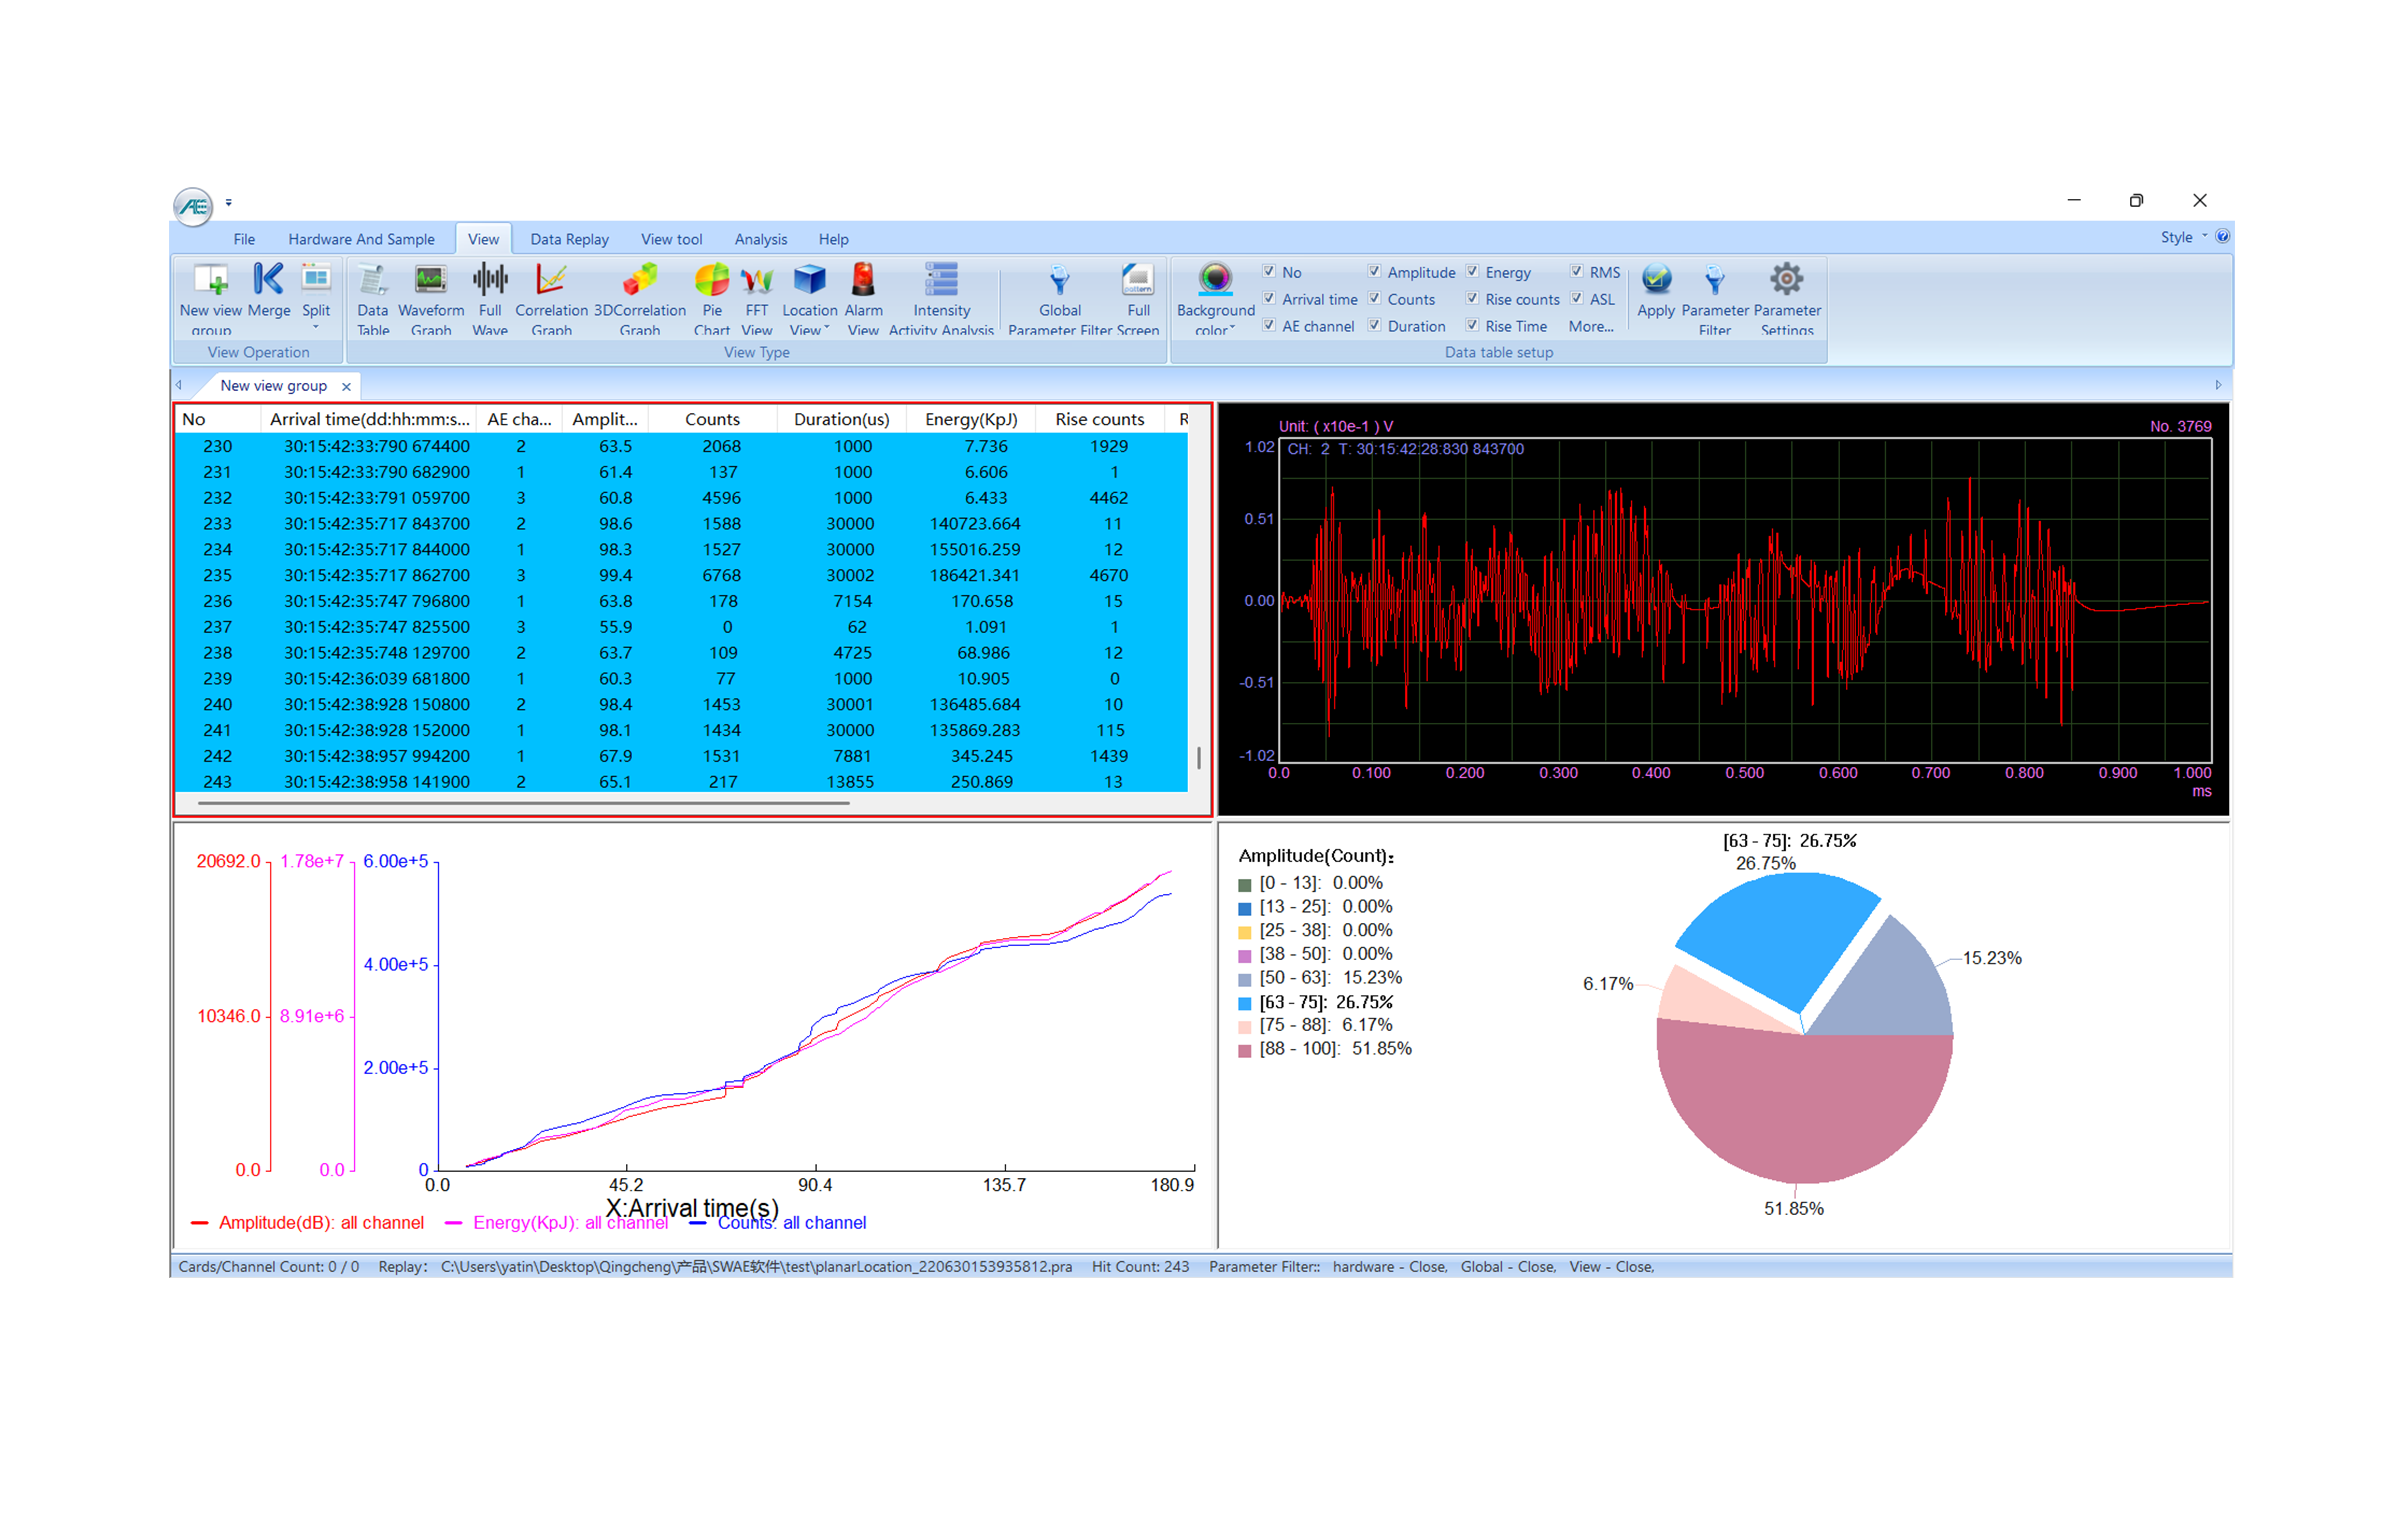
Task: Open the Split dropdown arrow
Action: click(x=316, y=328)
